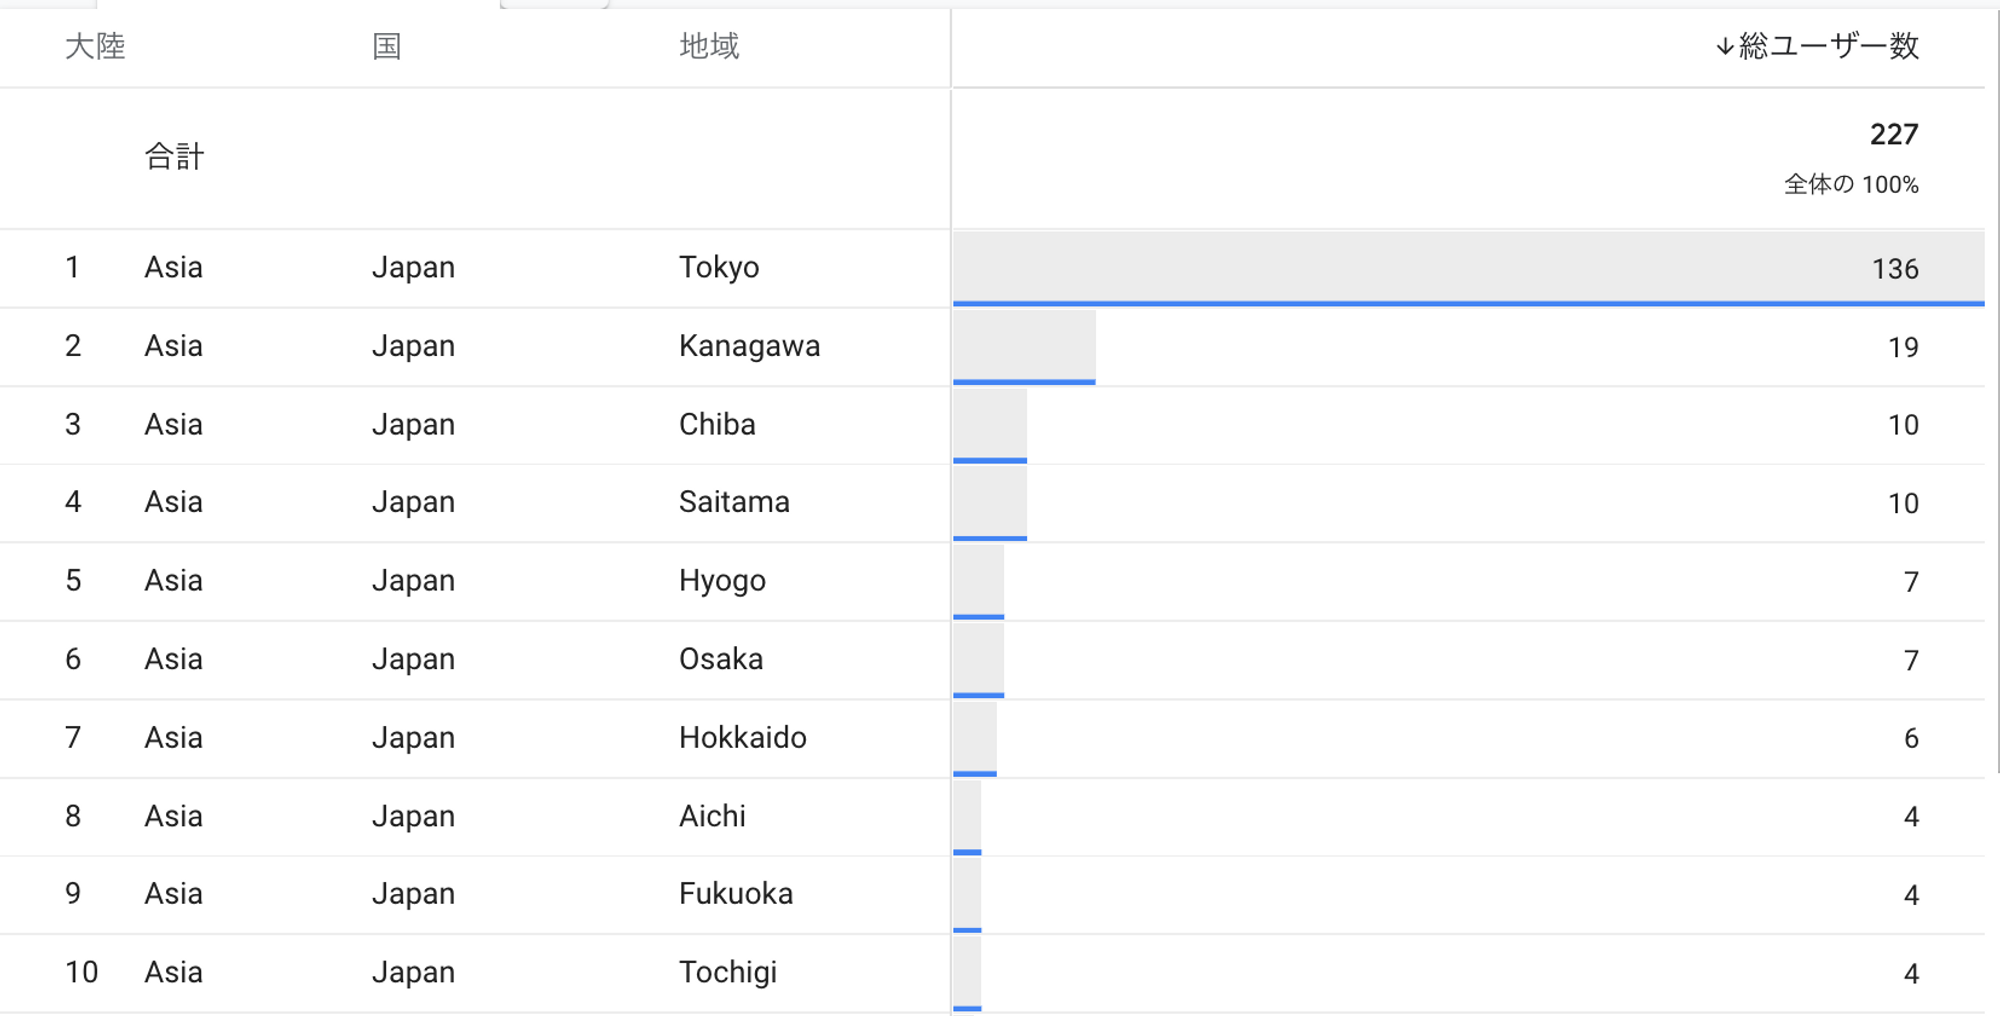2000x1016 pixels.
Task: Select the Hyogo region cell
Action: [722, 581]
